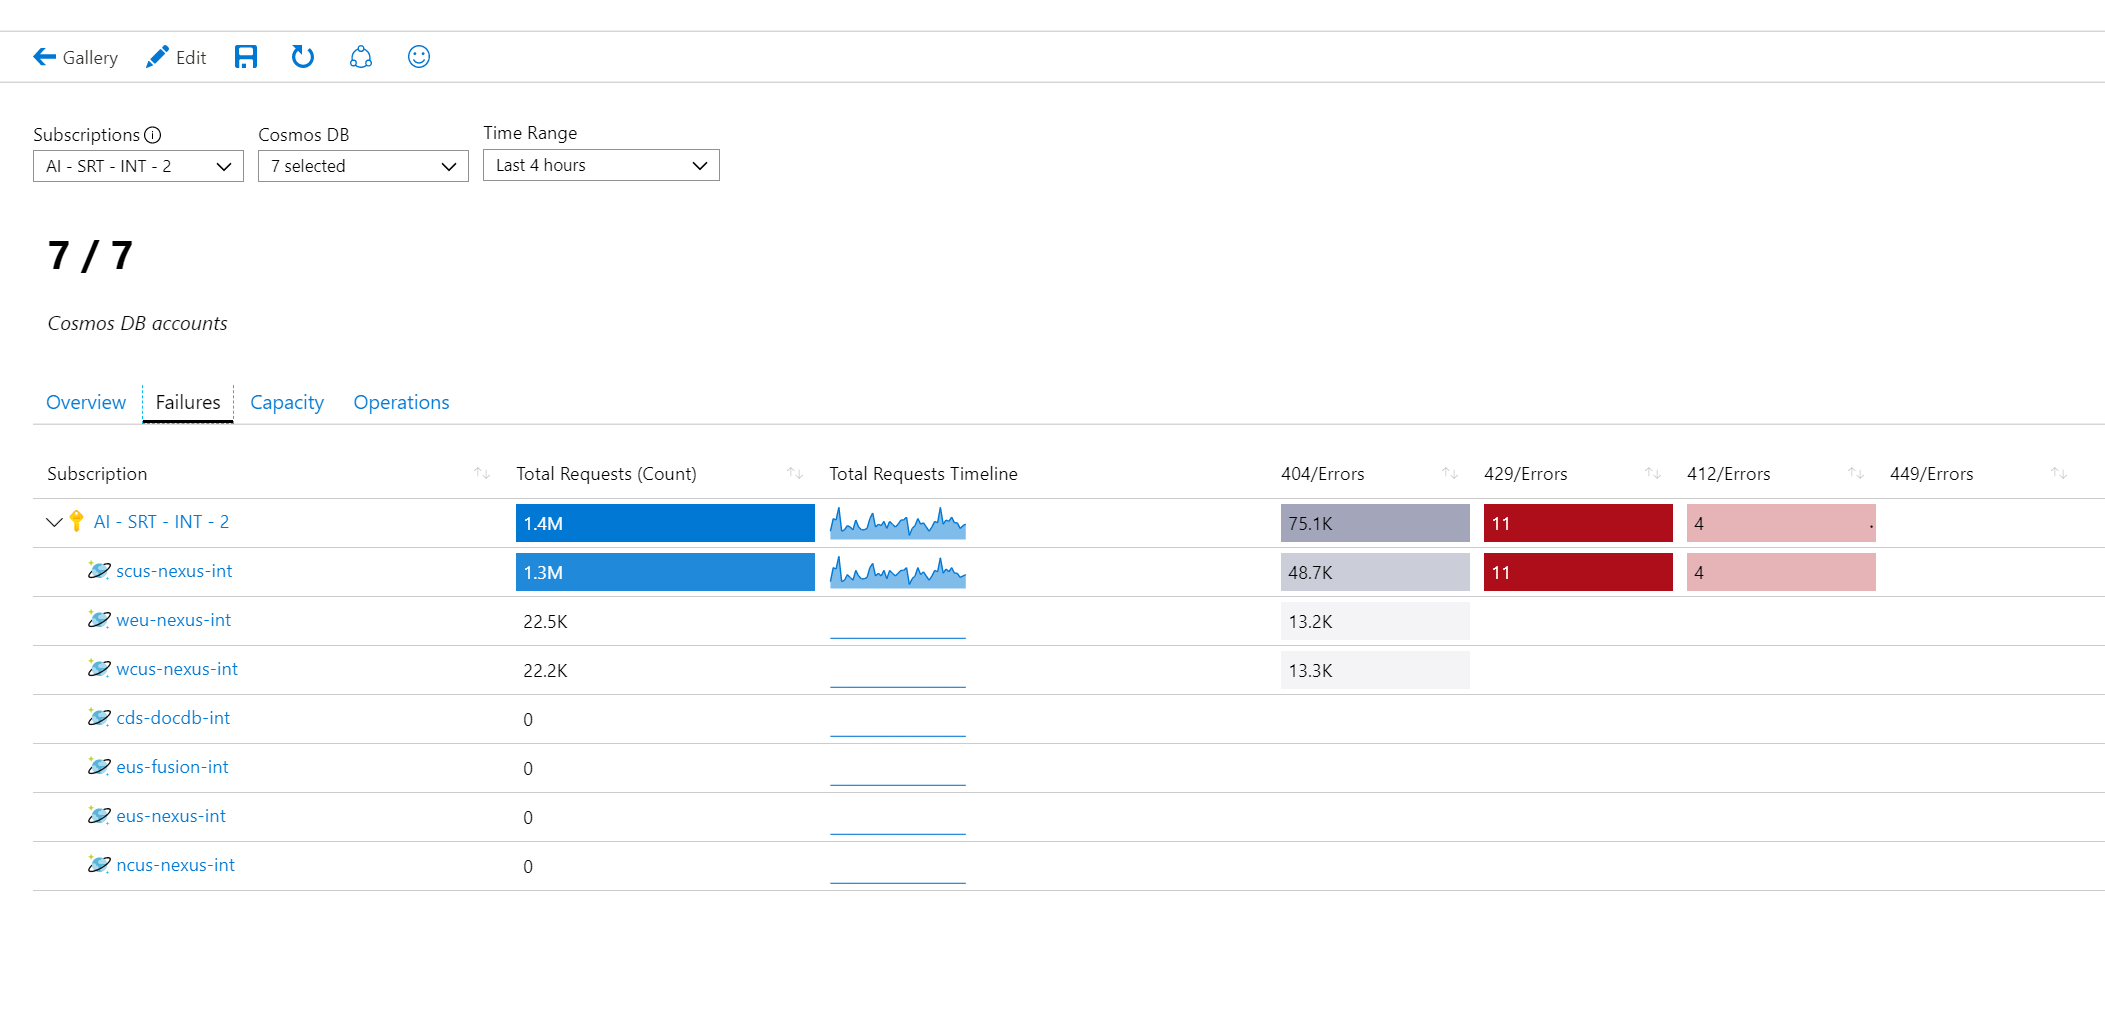2105x1010 pixels.
Task: Open the Time Range dropdown
Action: 601,165
